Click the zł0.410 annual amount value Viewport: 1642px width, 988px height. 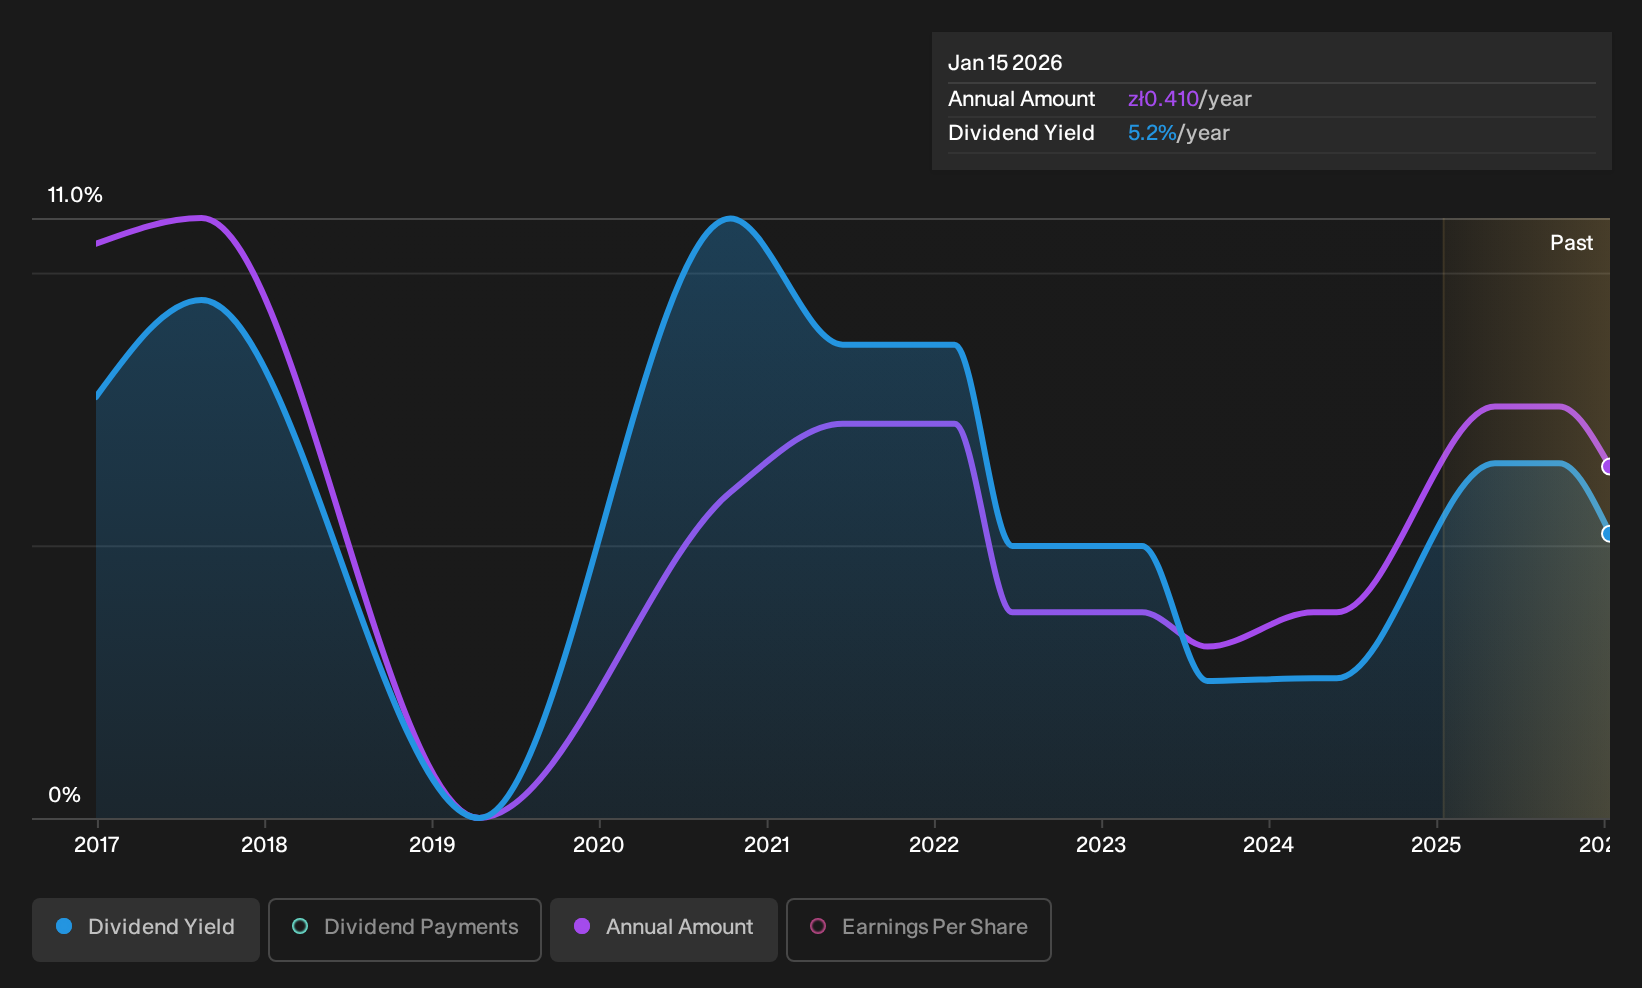point(1163,99)
